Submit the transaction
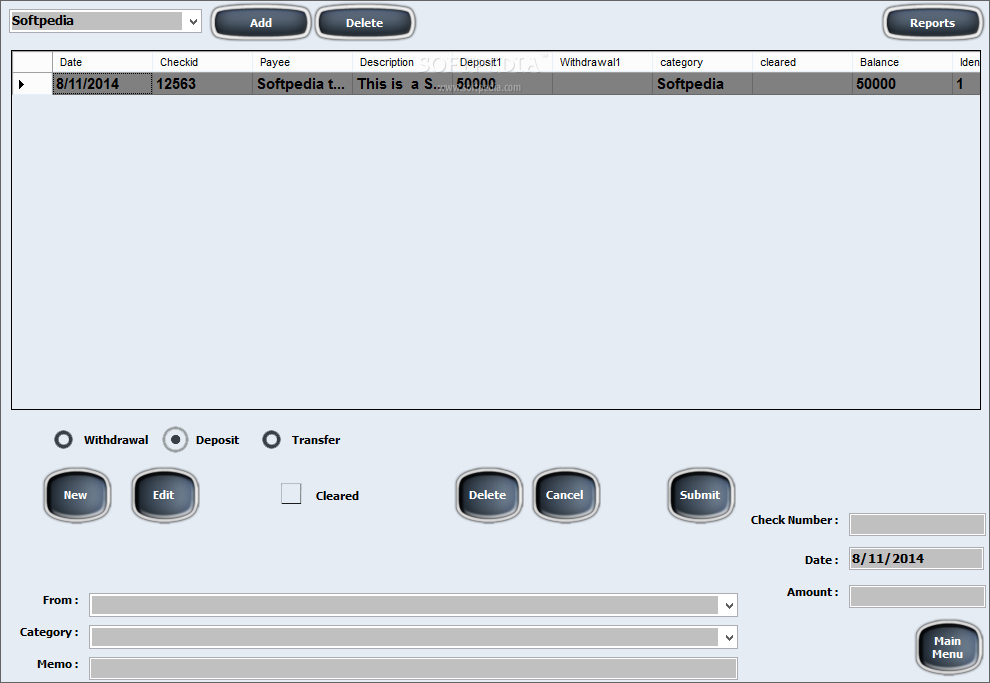 pos(700,495)
